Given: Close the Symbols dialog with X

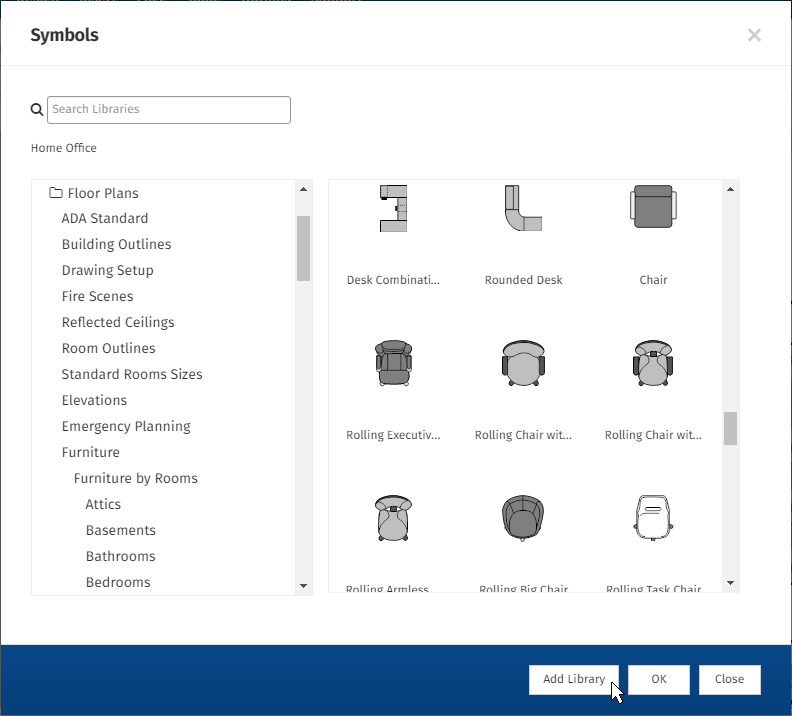Looking at the screenshot, I should [x=754, y=35].
